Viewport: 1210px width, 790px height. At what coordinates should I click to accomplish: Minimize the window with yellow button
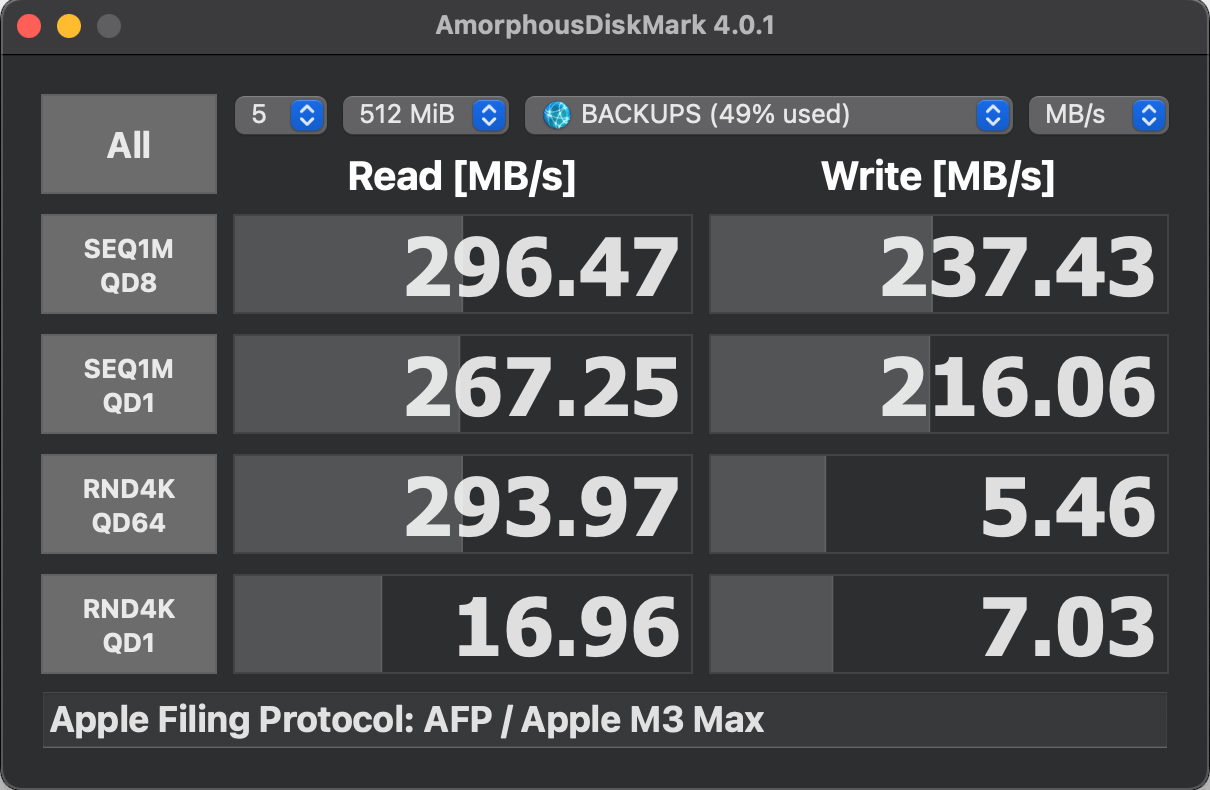69,27
